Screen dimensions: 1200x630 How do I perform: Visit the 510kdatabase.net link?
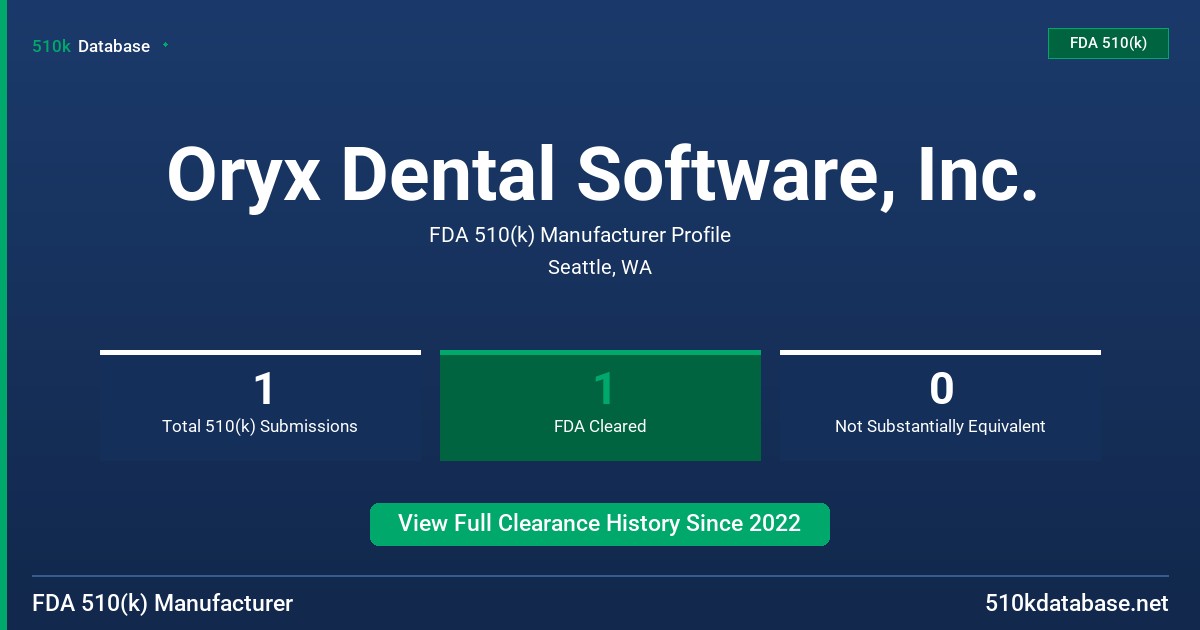(1077, 603)
